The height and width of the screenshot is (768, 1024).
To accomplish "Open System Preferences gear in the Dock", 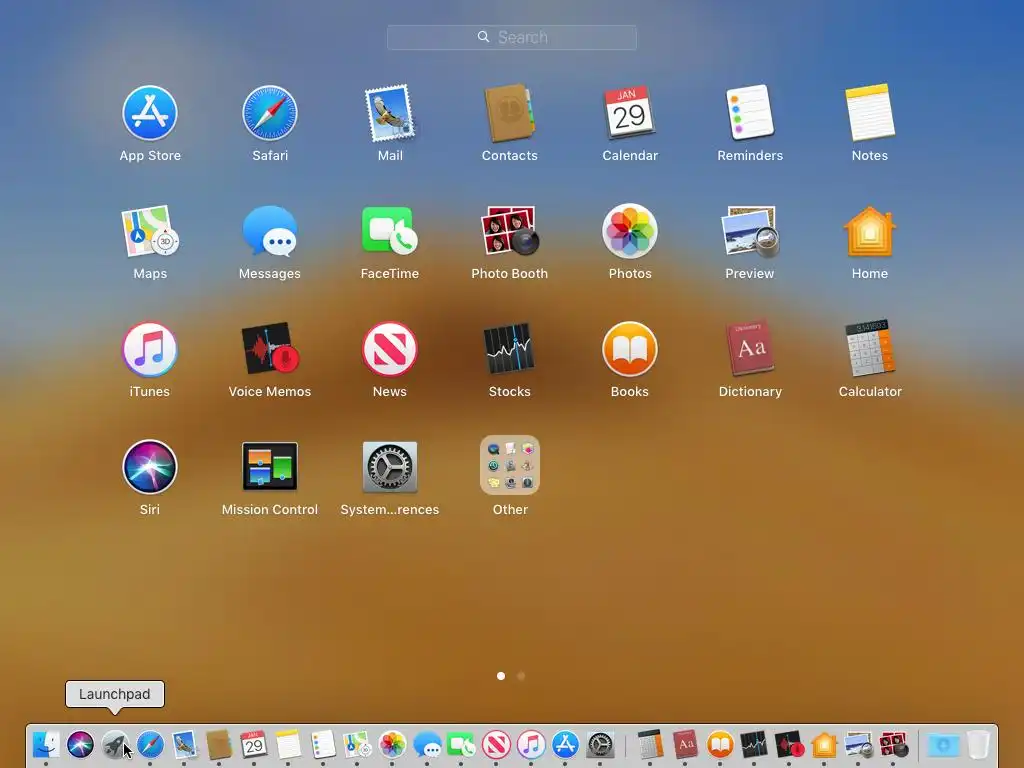I will tap(600, 744).
